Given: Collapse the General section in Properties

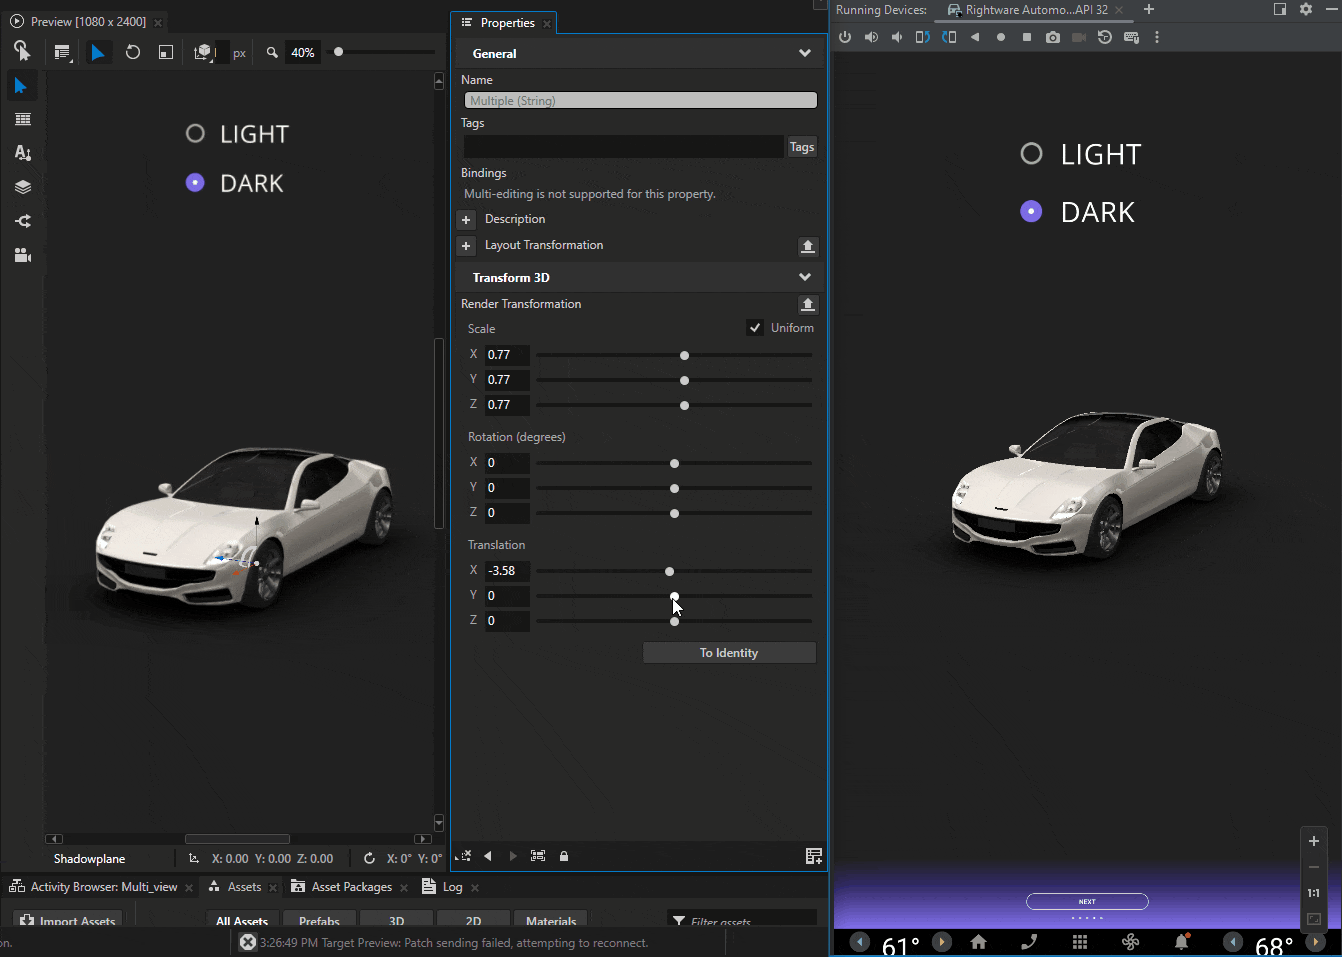Looking at the screenshot, I should click(805, 53).
